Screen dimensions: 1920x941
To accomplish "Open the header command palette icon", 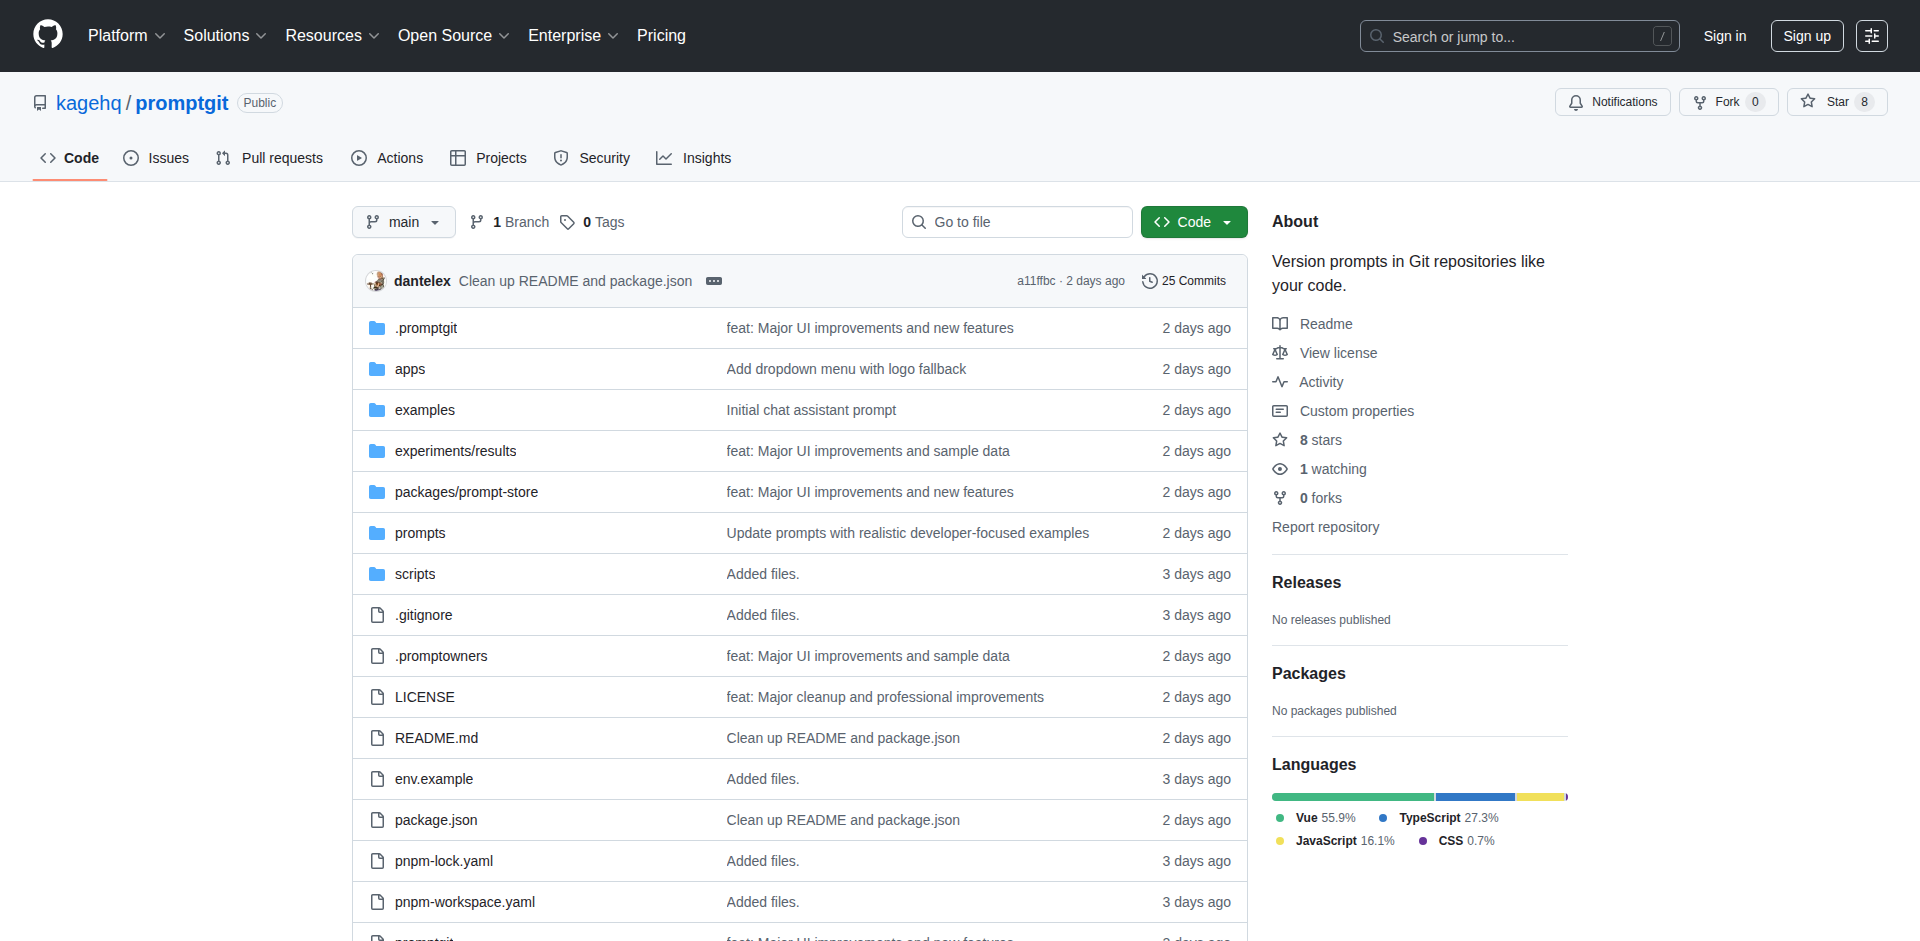I will click(1872, 36).
